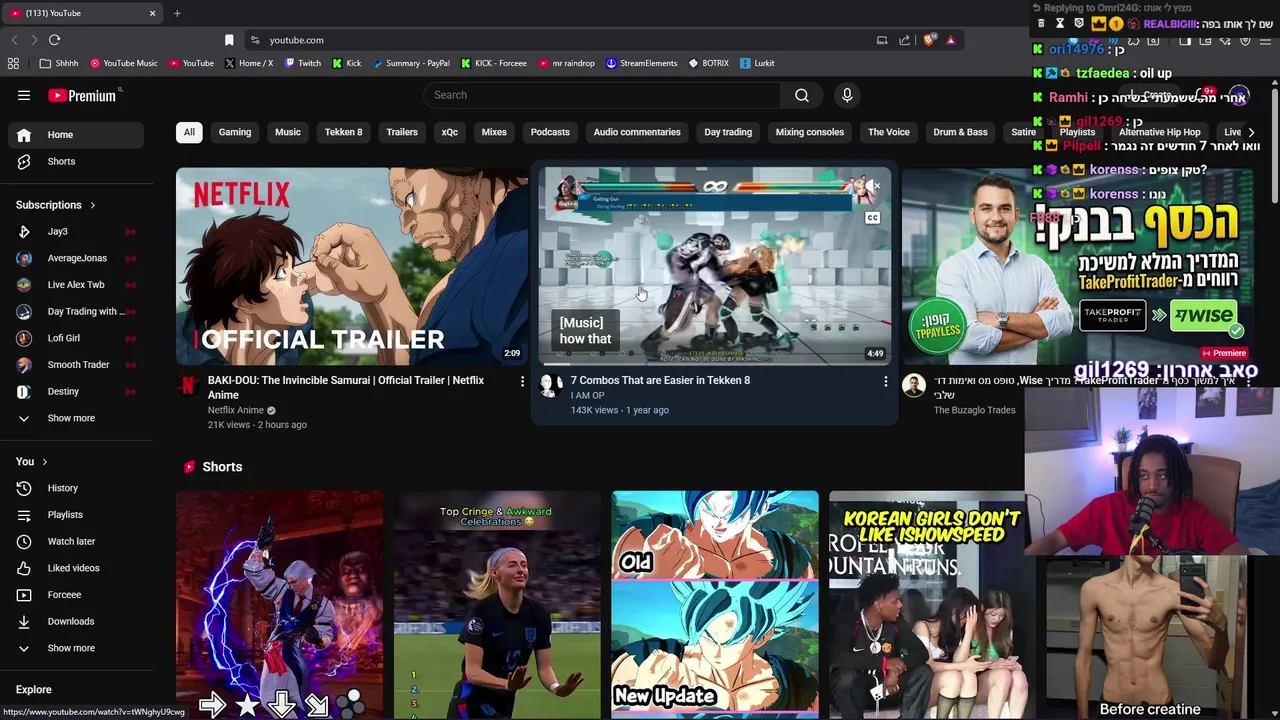The width and height of the screenshot is (1280, 720).
Task: Open Liked videos
Action: (x=76, y=568)
